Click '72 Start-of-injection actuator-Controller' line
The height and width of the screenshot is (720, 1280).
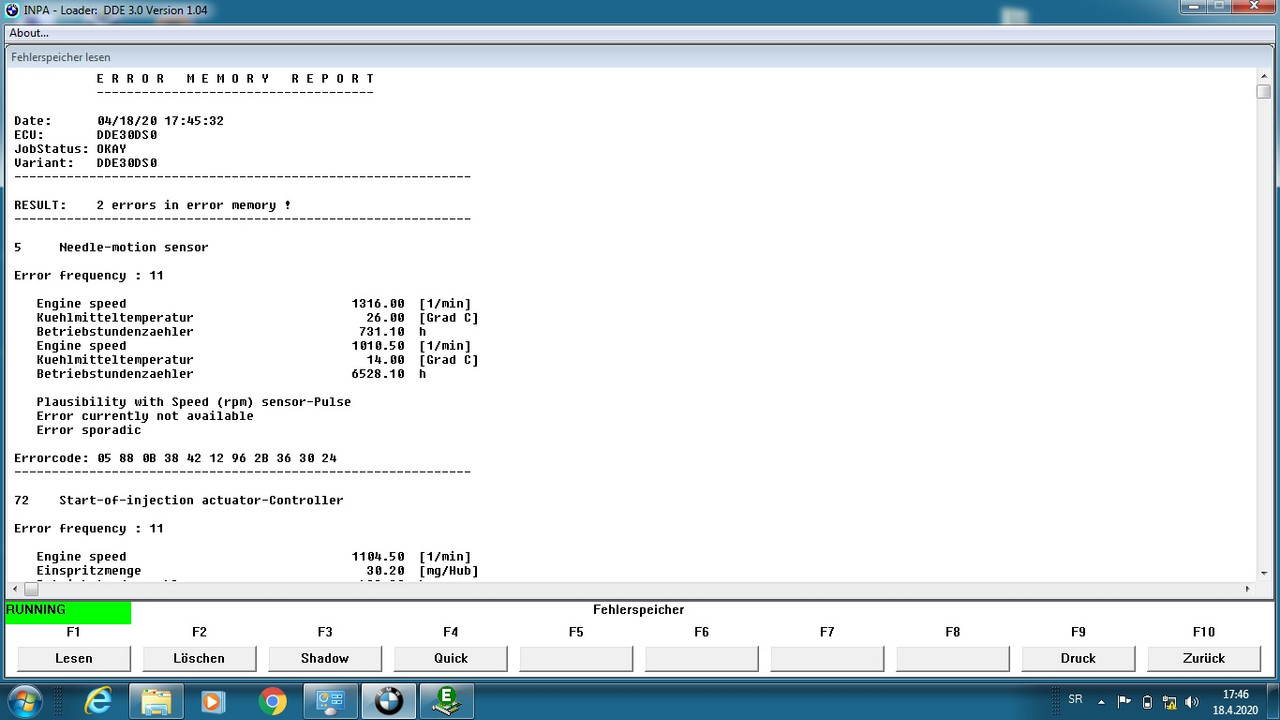point(179,500)
